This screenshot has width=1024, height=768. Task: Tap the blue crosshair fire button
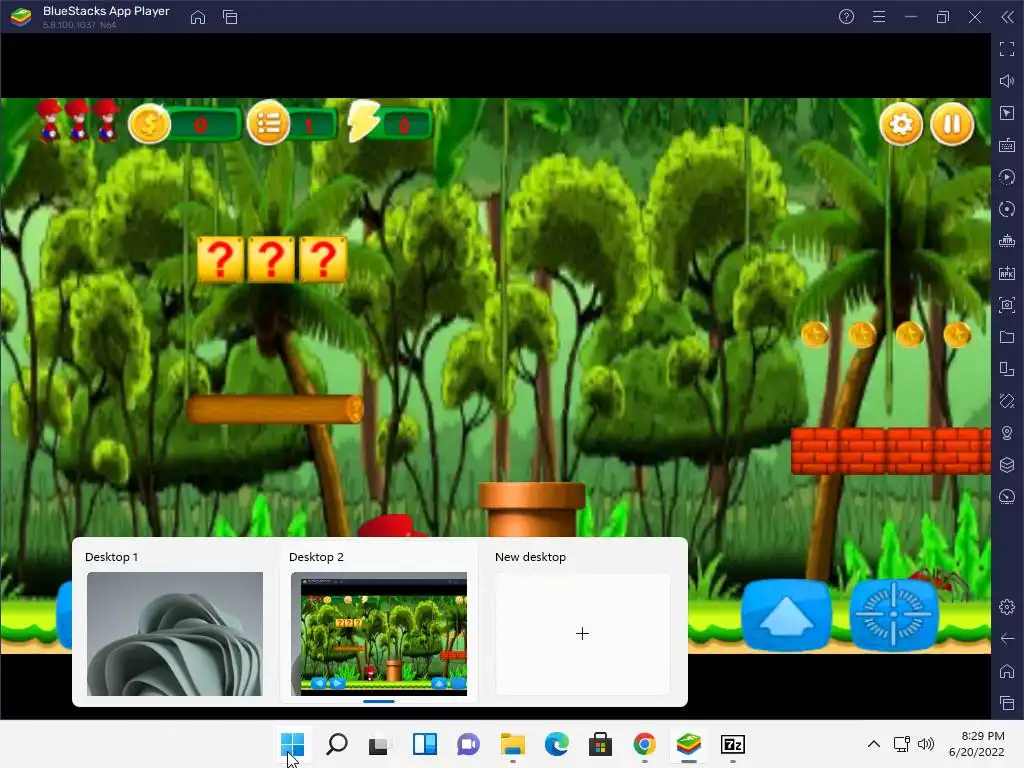click(894, 615)
